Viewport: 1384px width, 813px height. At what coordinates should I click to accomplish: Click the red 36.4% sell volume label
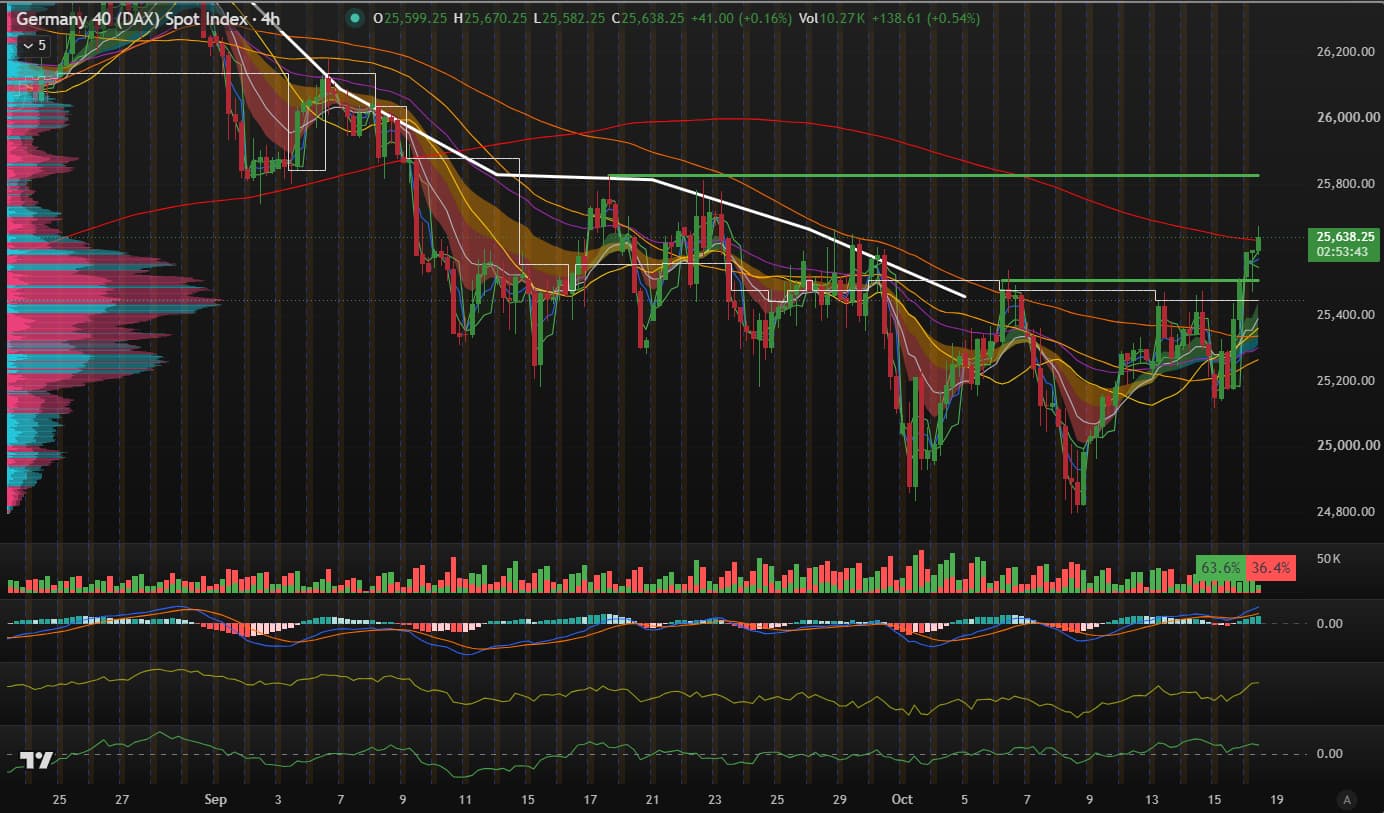point(1270,568)
